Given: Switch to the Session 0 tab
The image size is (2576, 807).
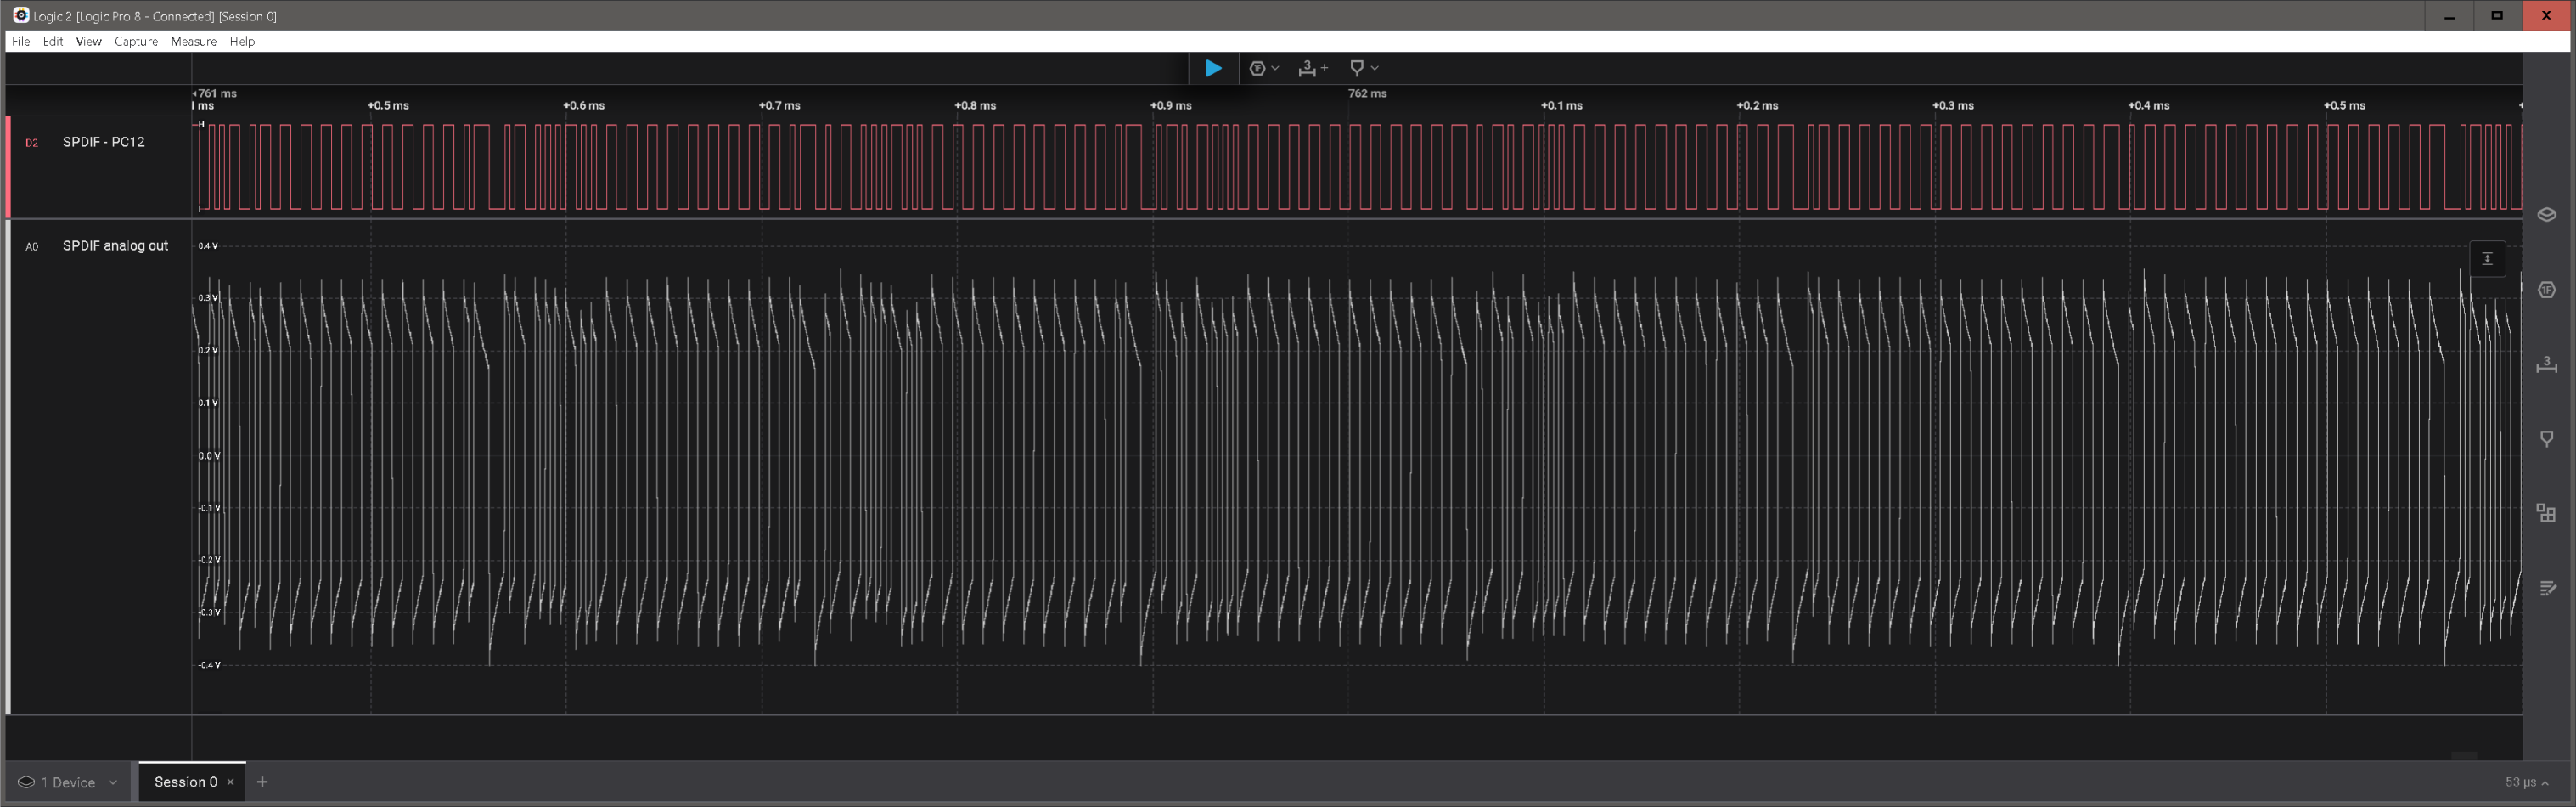Looking at the screenshot, I should point(185,782).
